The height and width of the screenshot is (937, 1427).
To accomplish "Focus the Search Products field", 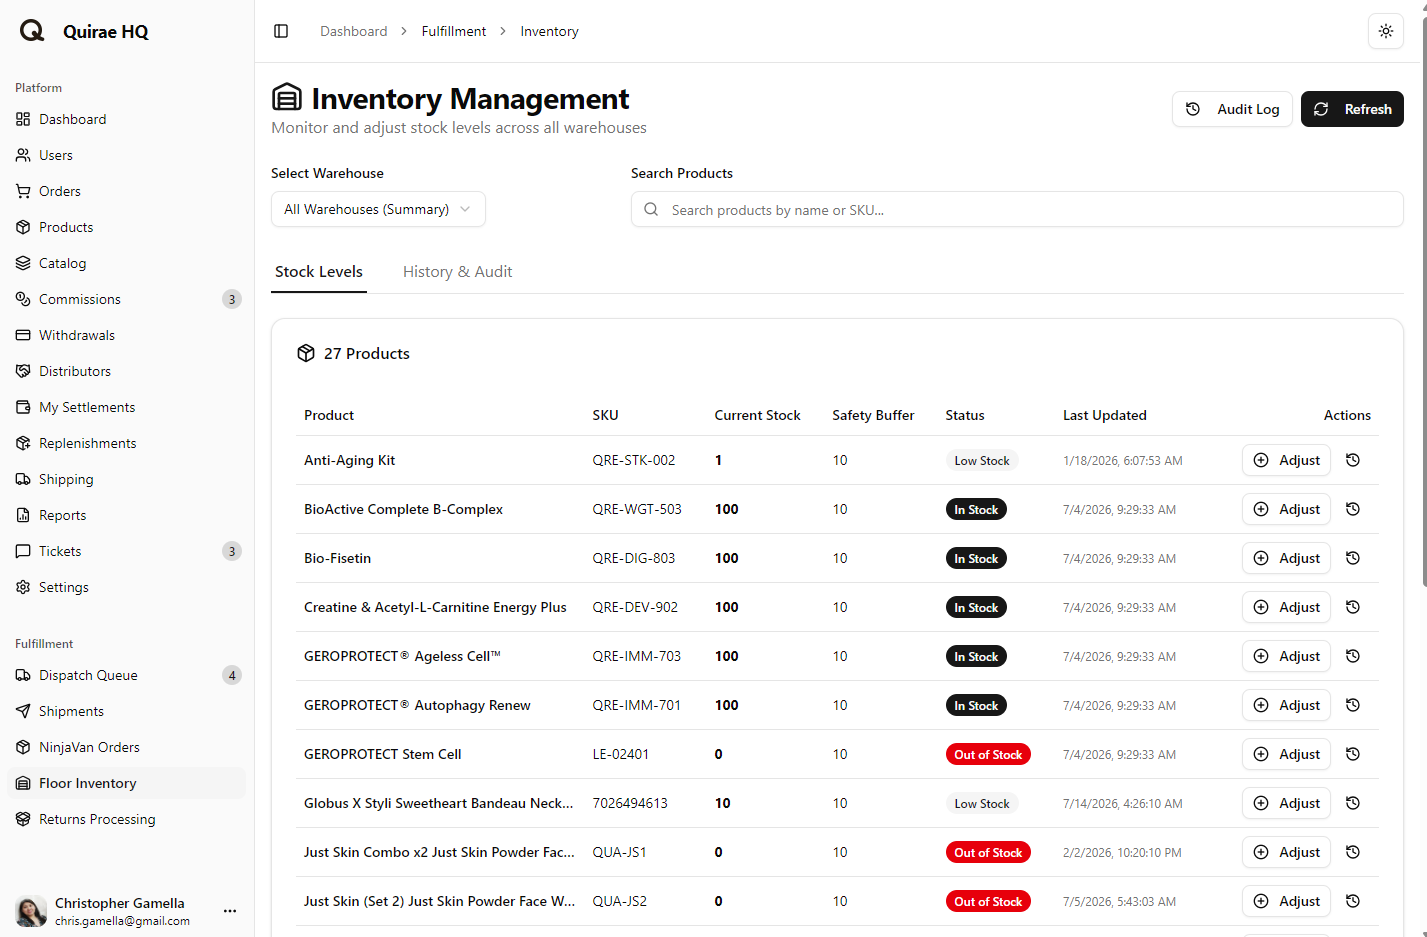I will click(1017, 209).
